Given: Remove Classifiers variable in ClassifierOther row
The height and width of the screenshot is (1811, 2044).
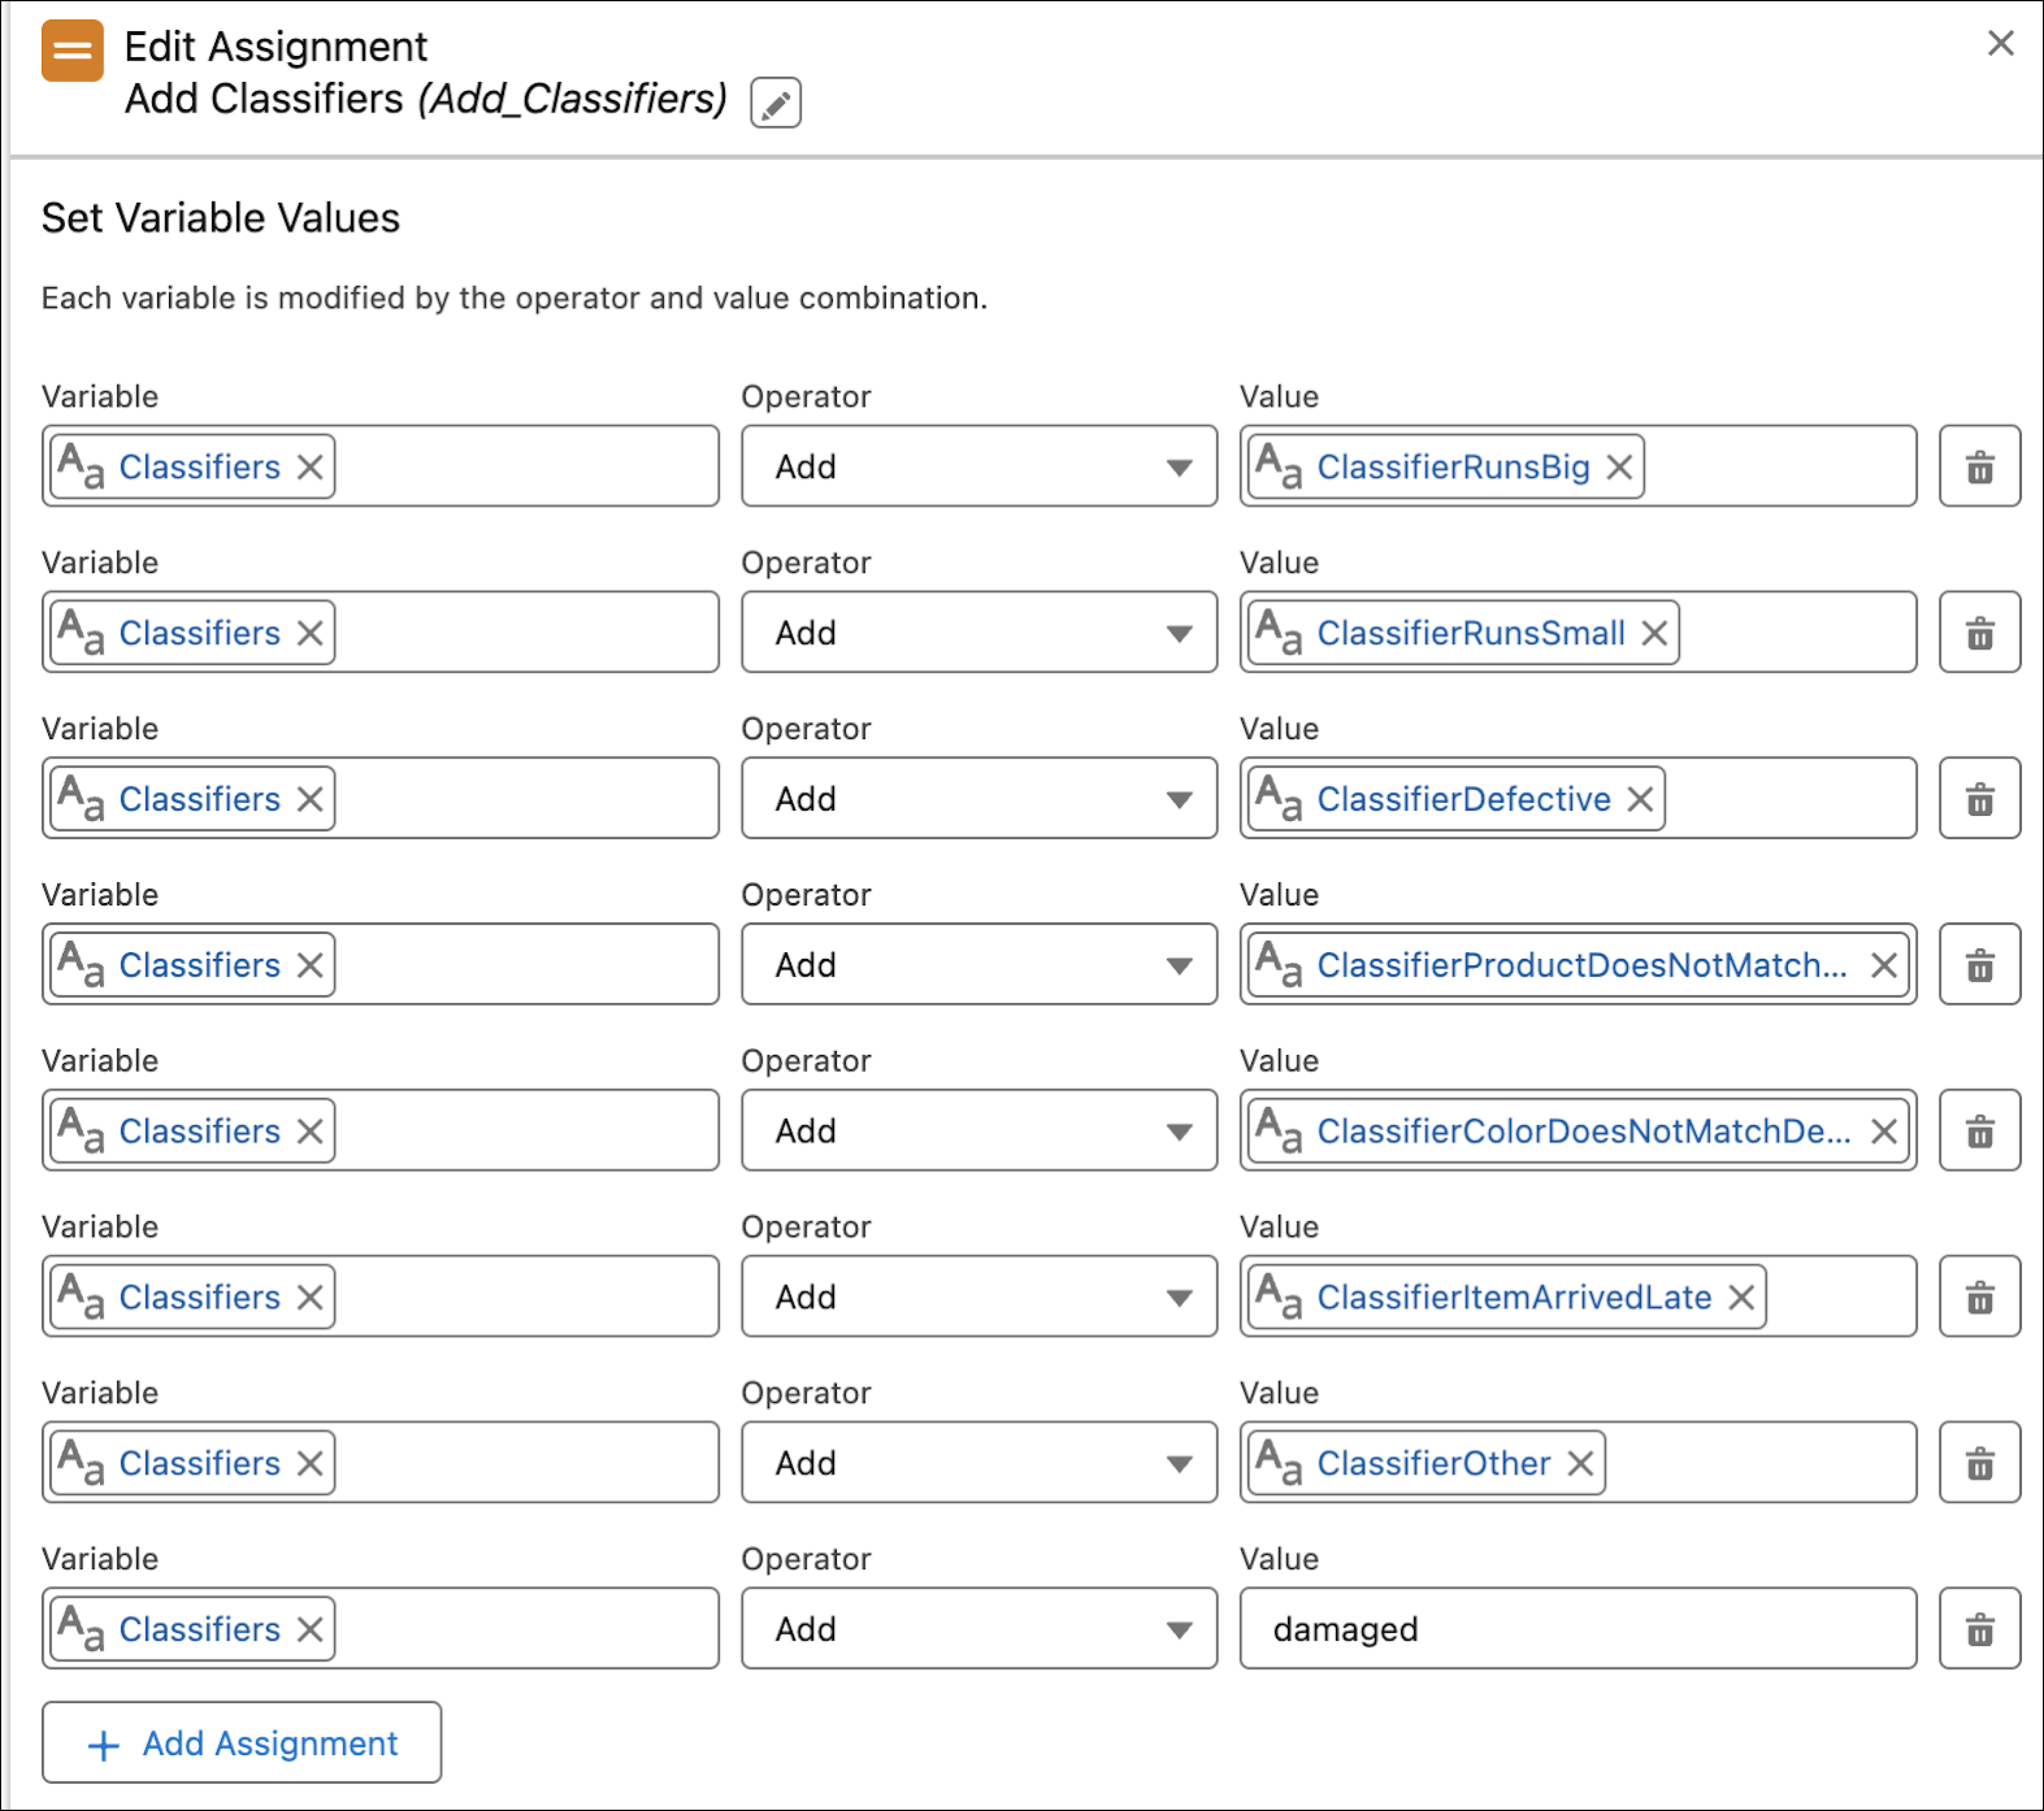Looking at the screenshot, I should pyautogui.click(x=310, y=1463).
